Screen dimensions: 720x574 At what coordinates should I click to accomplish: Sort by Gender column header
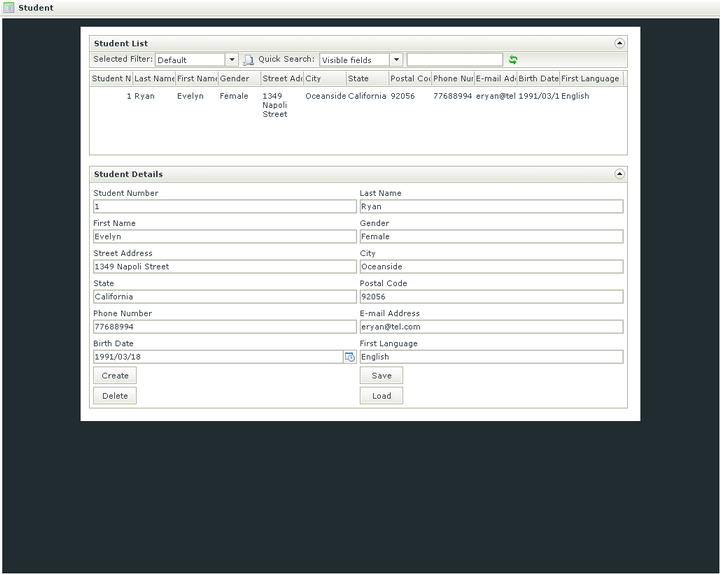point(239,79)
